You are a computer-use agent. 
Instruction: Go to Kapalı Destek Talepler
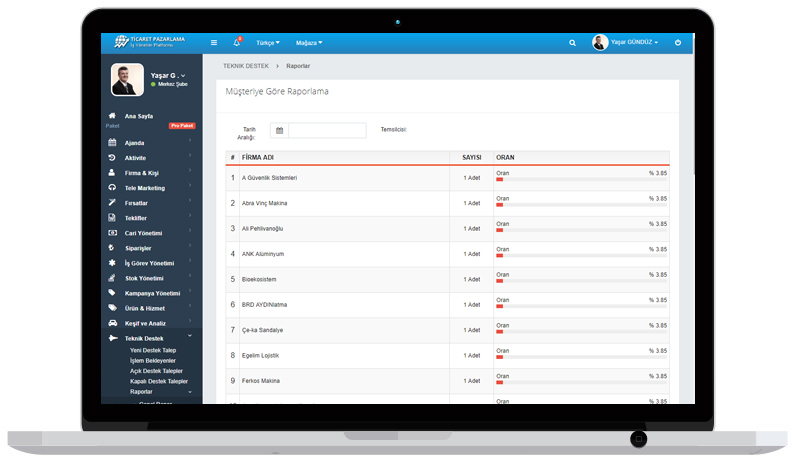click(159, 381)
